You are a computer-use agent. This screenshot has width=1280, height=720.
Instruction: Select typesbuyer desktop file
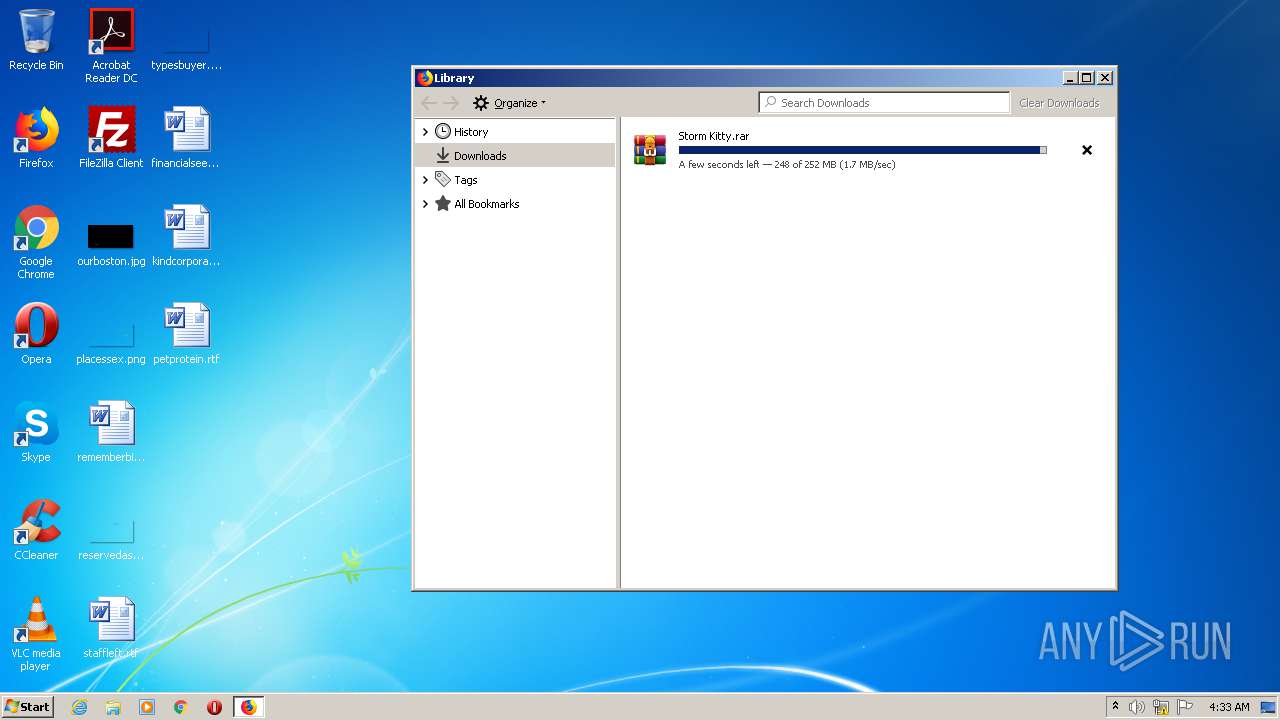coord(186,46)
